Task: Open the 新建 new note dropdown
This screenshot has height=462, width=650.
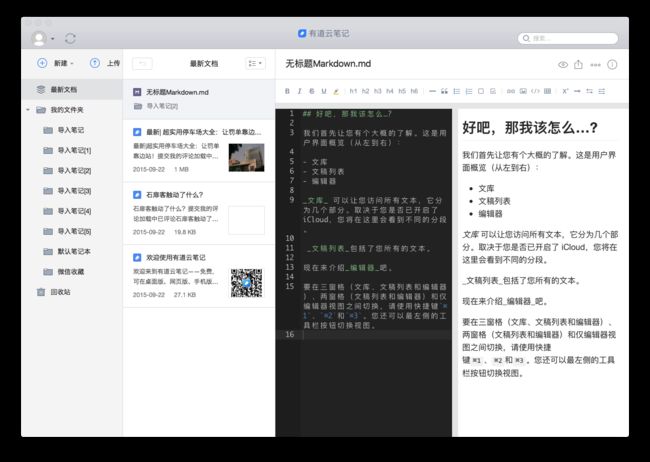Action: click(x=55, y=63)
